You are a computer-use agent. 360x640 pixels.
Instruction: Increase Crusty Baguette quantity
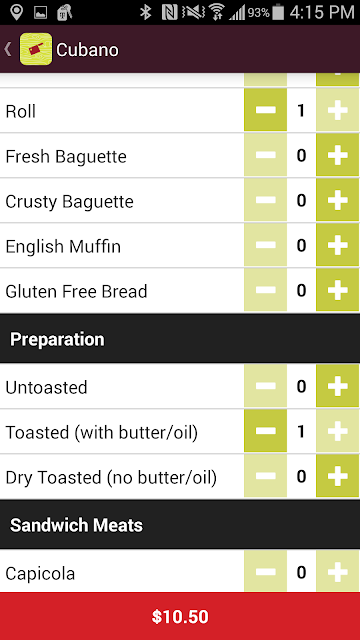[338, 200]
